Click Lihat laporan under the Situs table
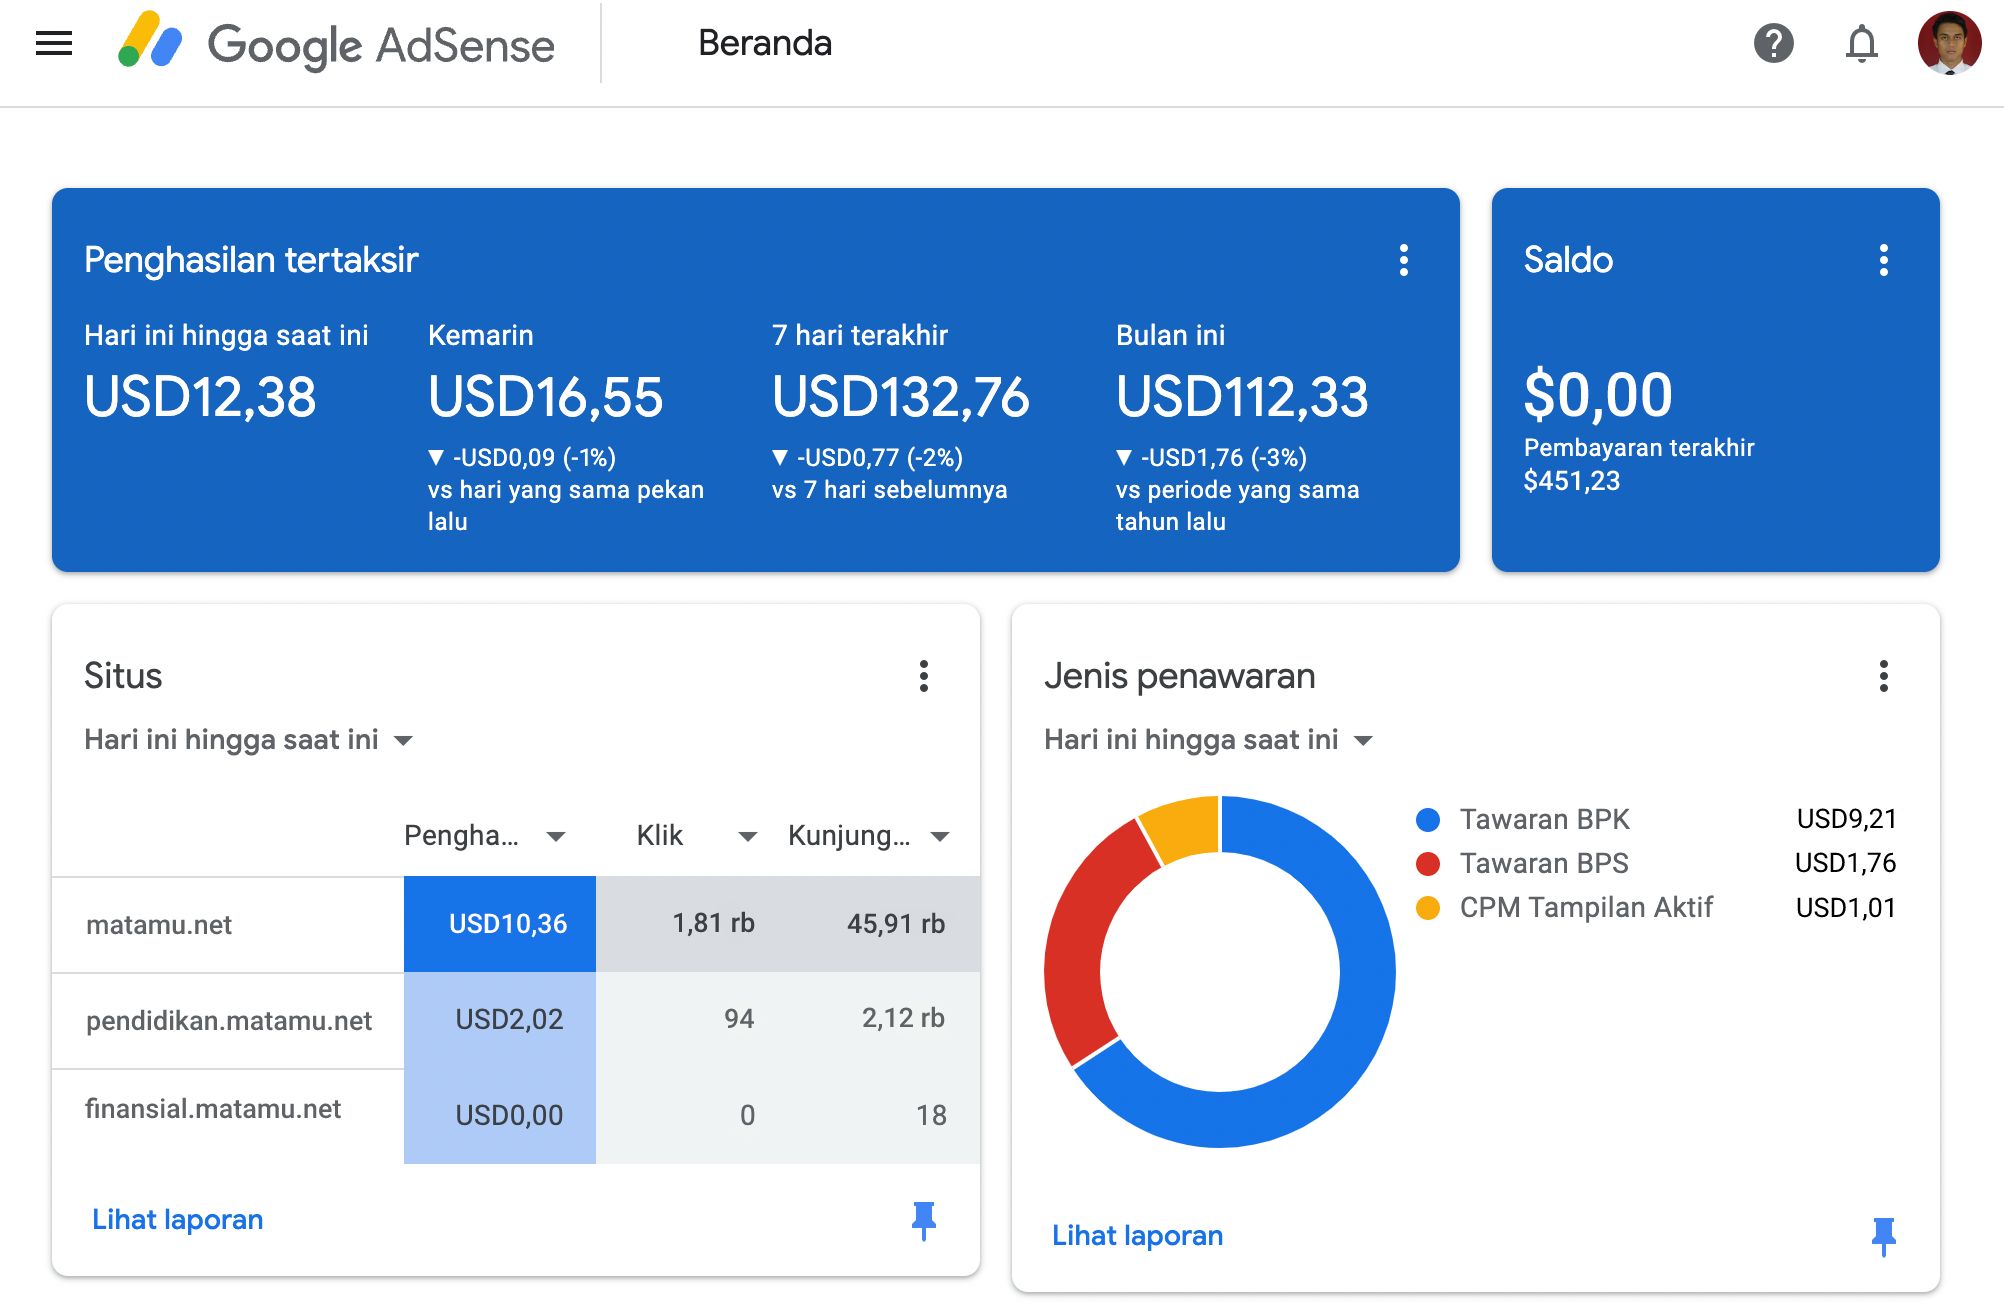Screen dimensions: 2004x1302 (x=177, y=1219)
